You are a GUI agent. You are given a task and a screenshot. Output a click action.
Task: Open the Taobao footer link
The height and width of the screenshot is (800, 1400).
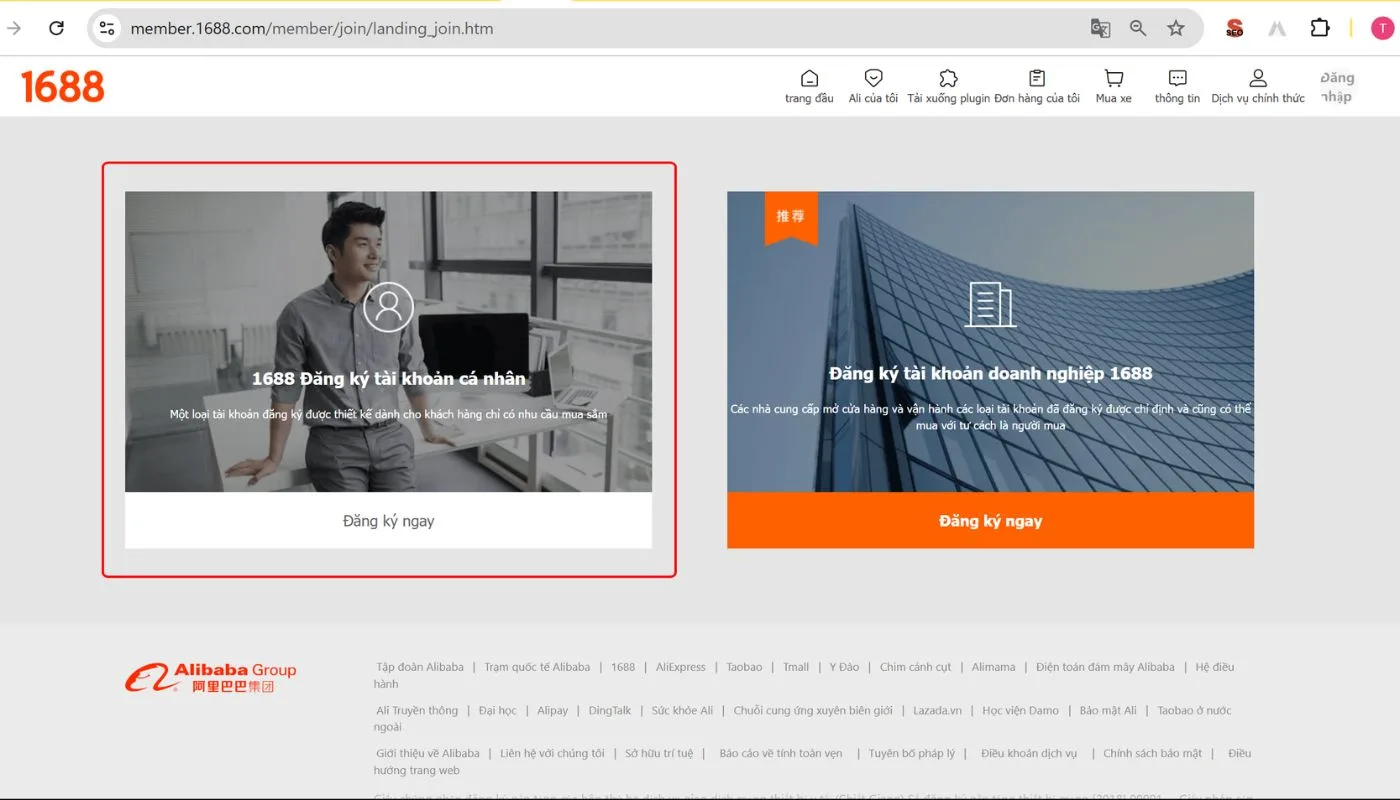pyautogui.click(x=744, y=667)
